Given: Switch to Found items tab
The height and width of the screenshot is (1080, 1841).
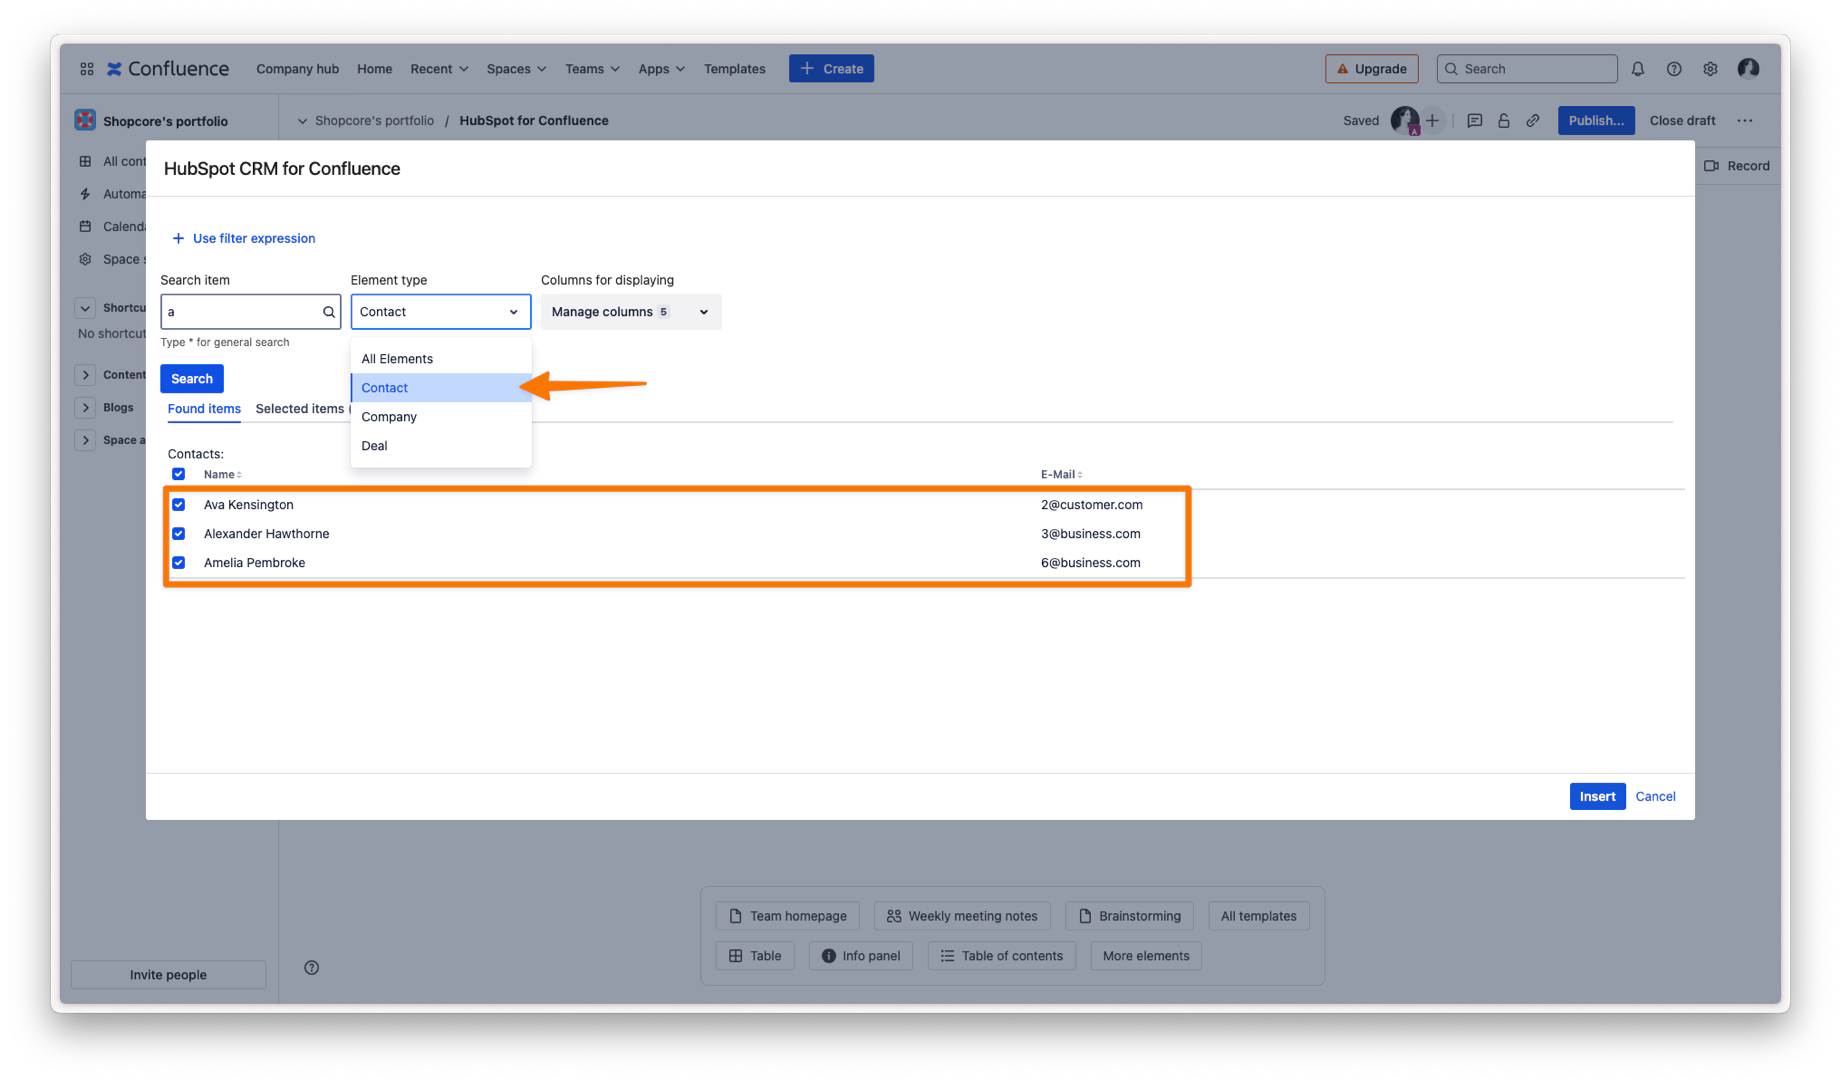Looking at the screenshot, I should [x=204, y=409].
